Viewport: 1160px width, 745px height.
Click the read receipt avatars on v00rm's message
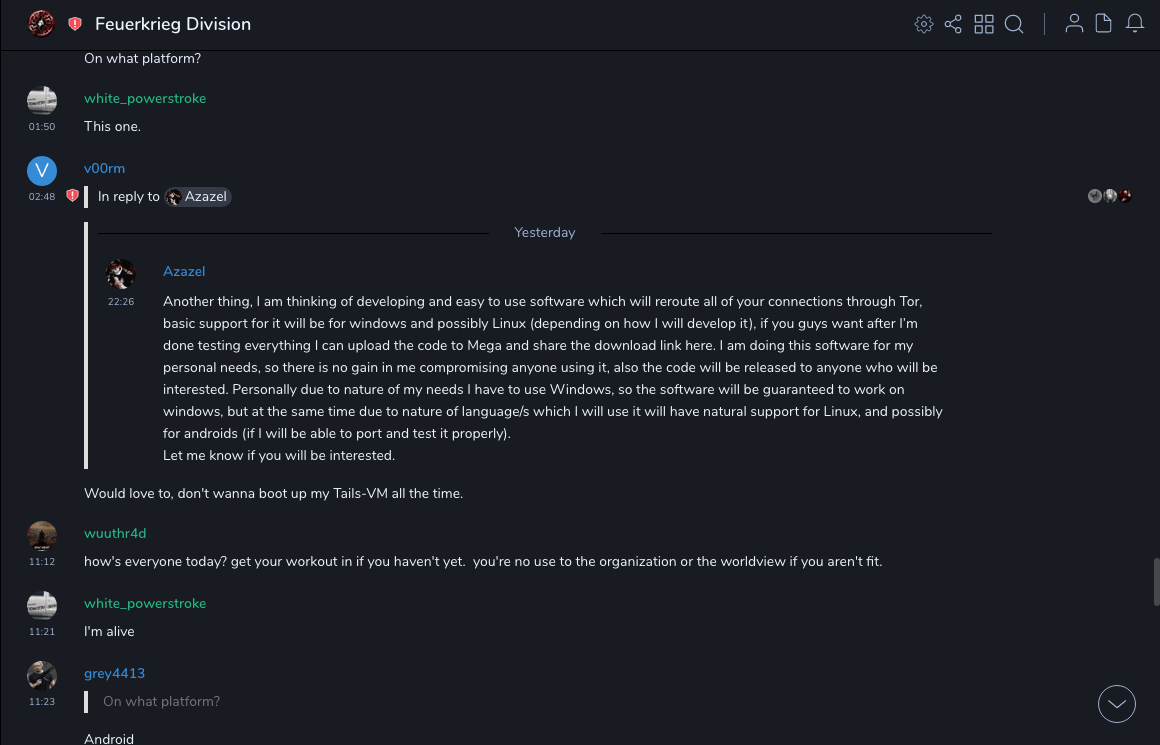click(1110, 196)
